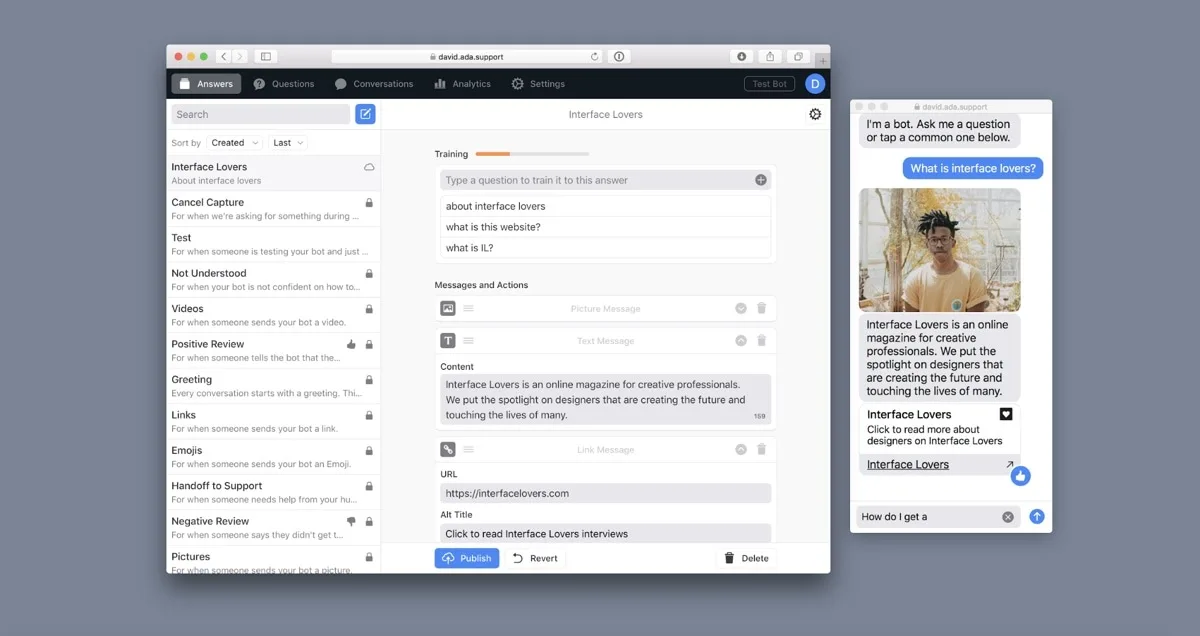
Task: Click the Safari share icon
Action: coord(770,57)
